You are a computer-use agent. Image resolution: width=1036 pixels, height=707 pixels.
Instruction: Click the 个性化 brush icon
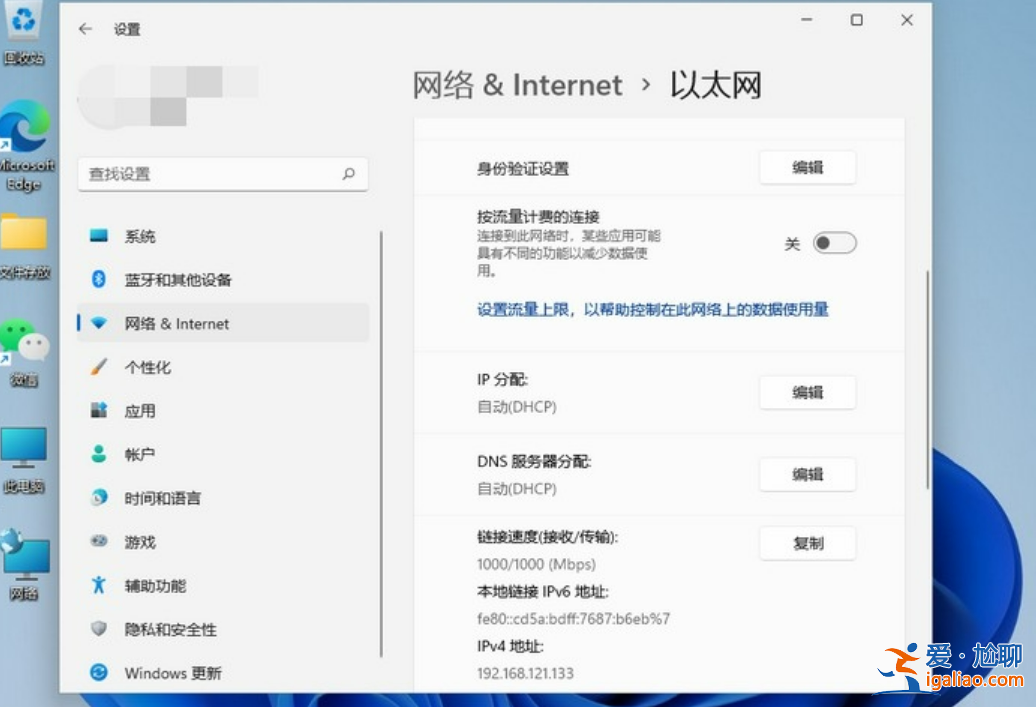pos(100,367)
